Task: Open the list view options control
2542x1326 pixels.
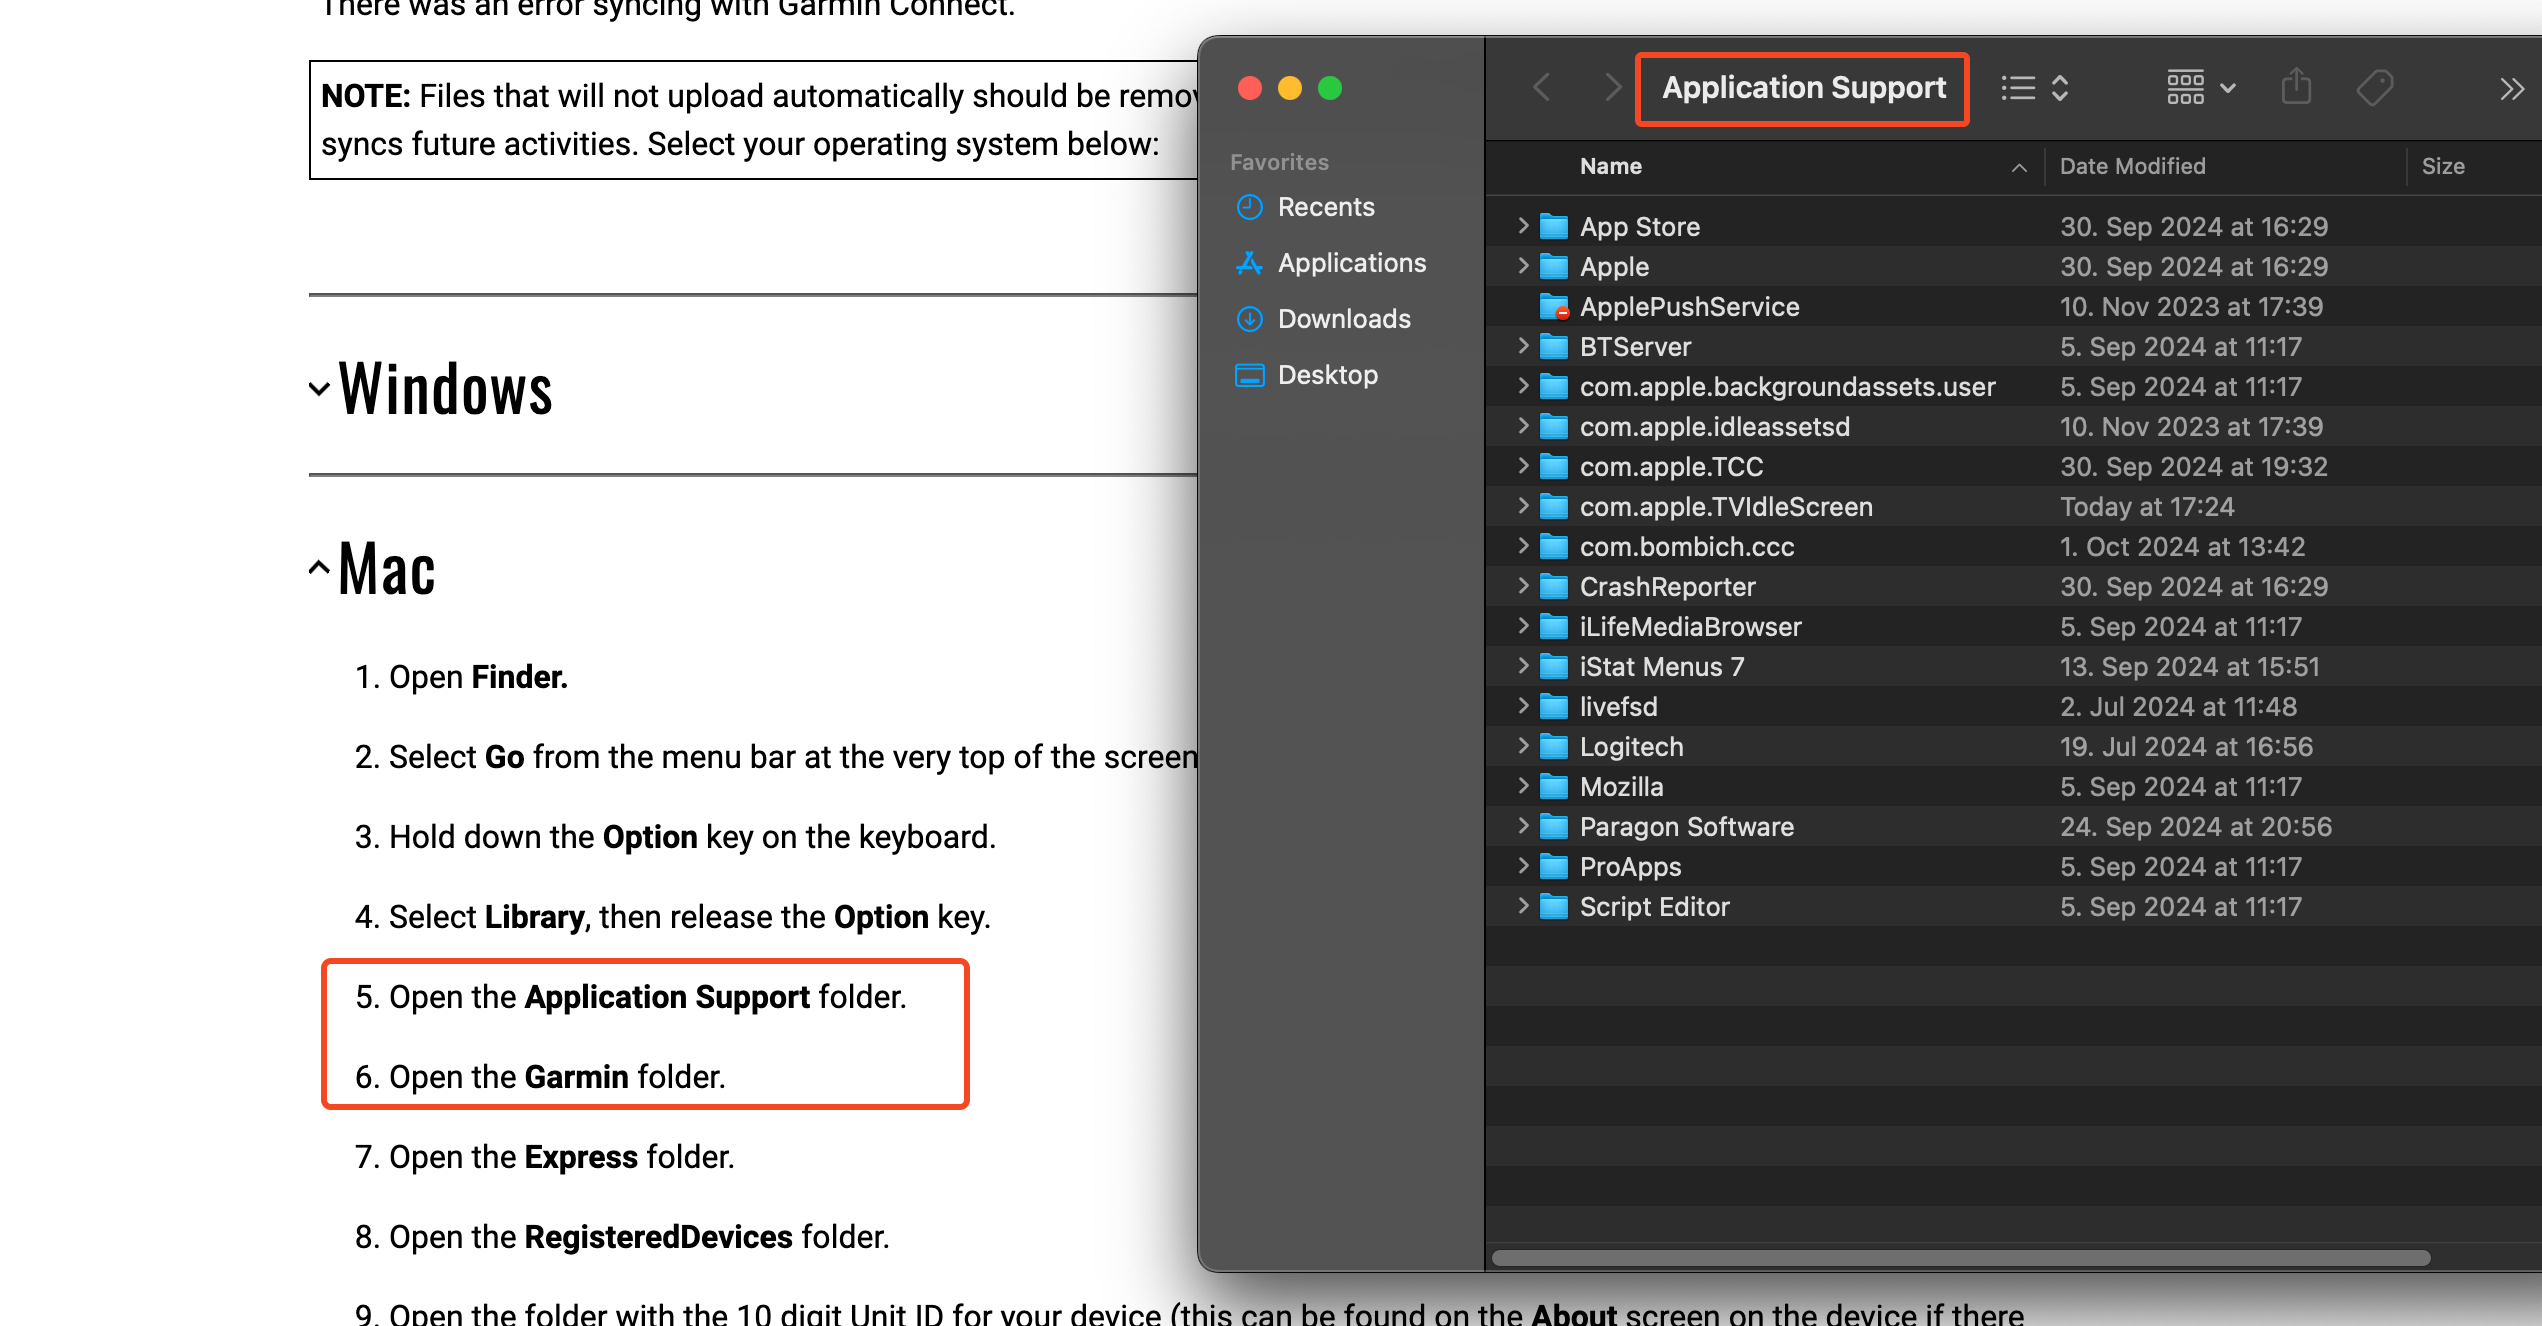Action: [x=2034, y=88]
